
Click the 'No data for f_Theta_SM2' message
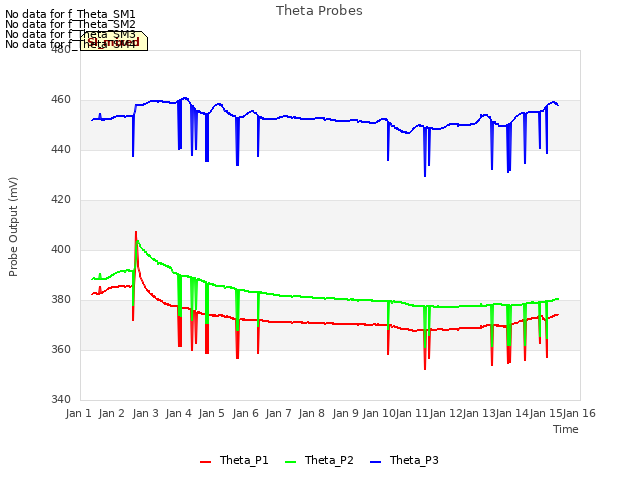click(x=70, y=24)
